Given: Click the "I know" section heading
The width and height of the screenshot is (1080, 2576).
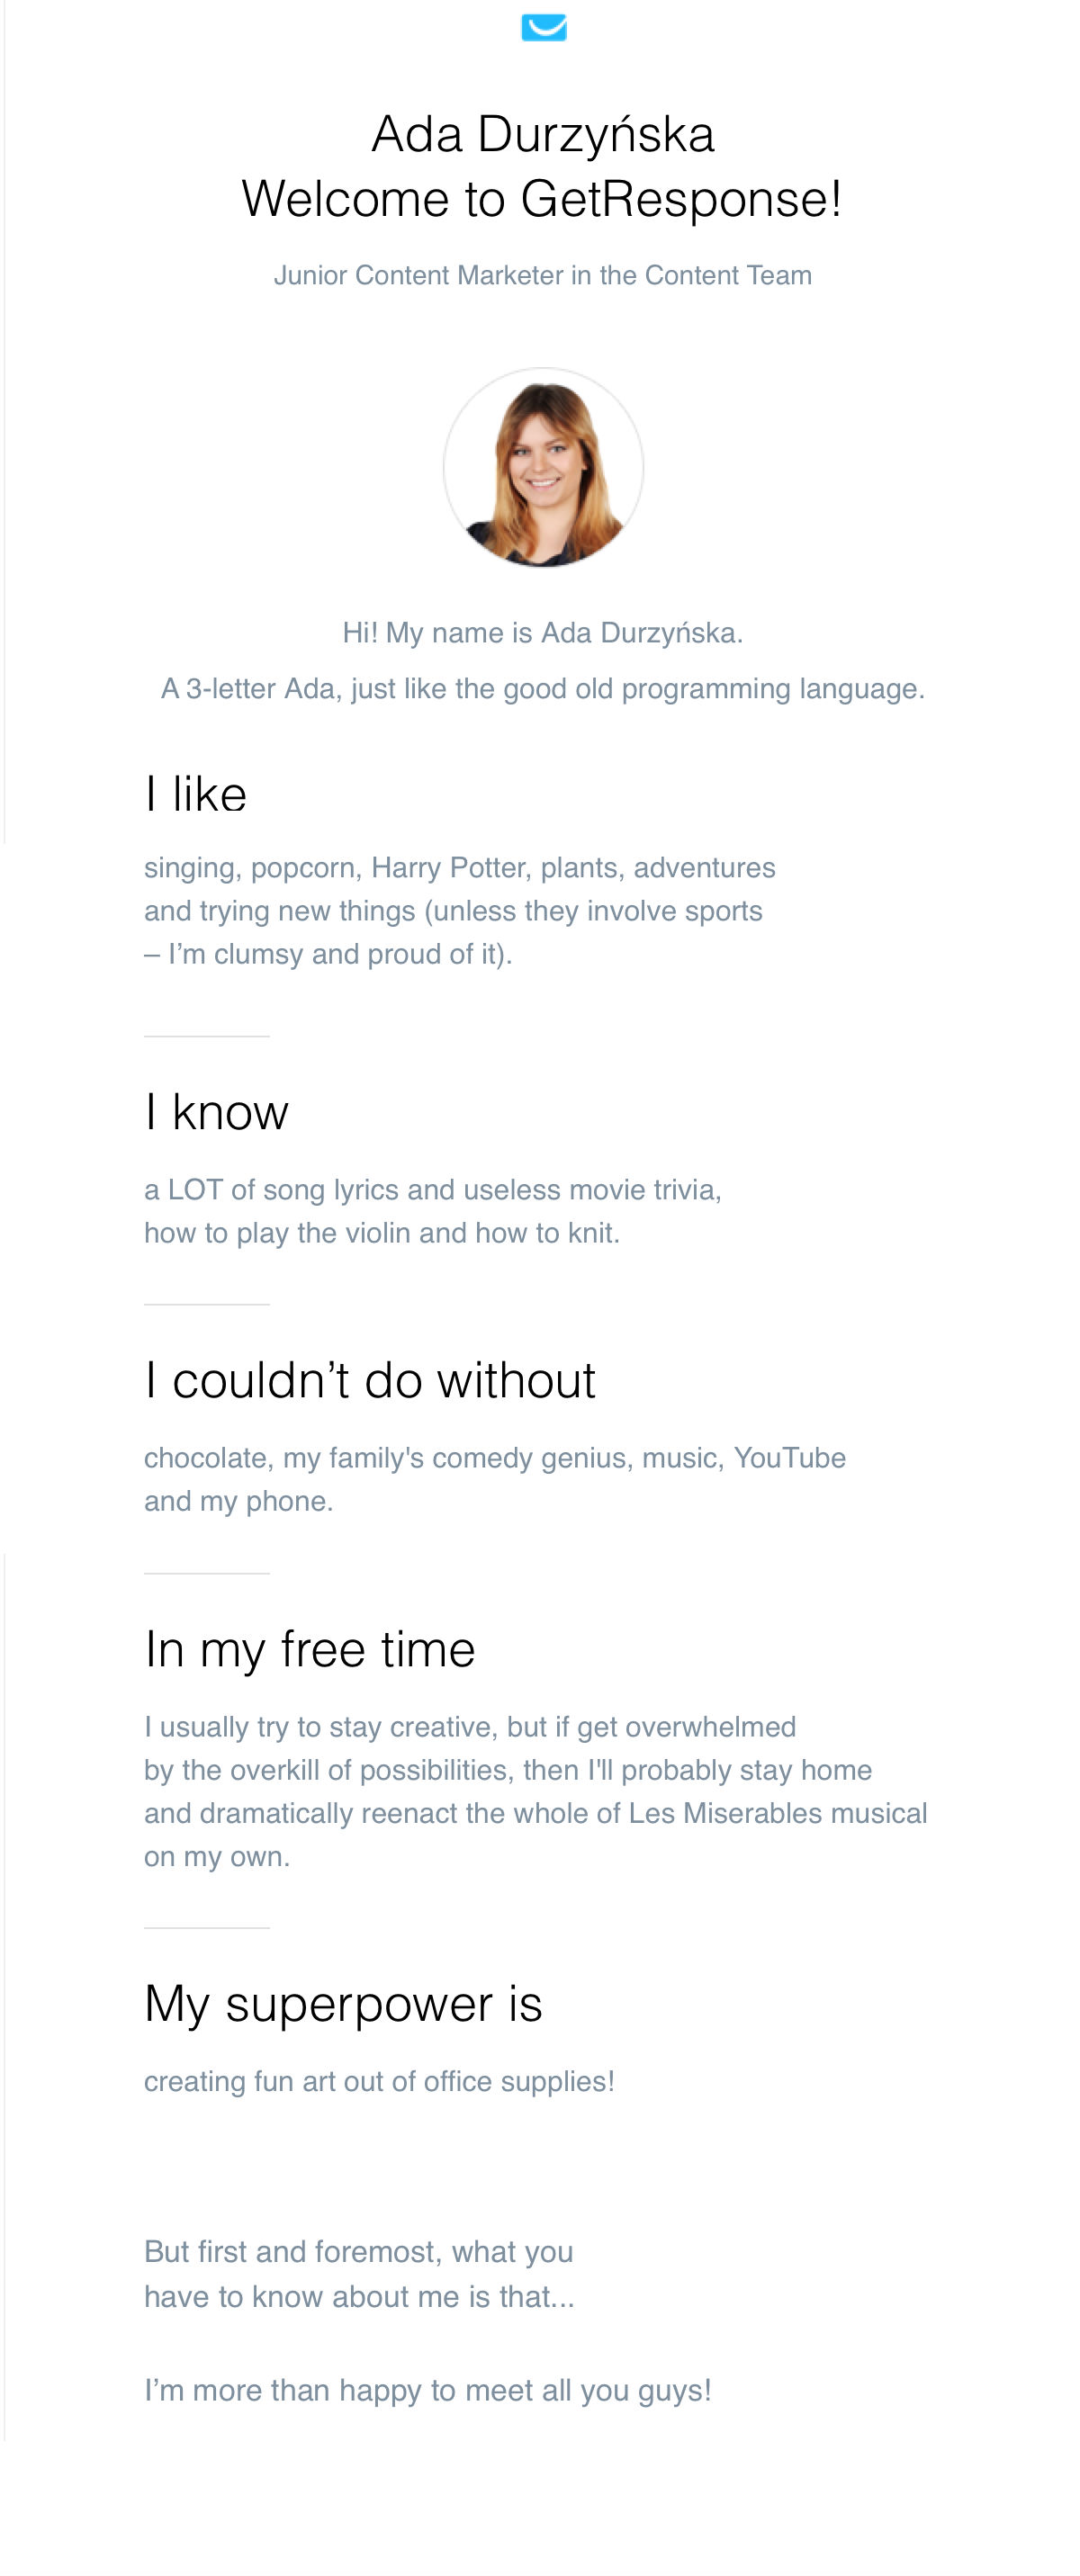Looking at the screenshot, I should [217, 1112].
